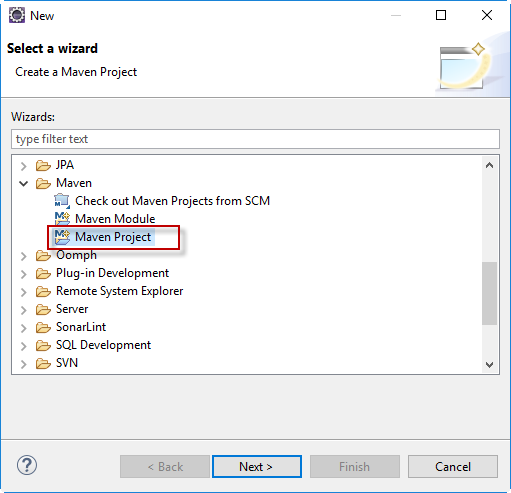511x493 pixels.
Task: Expand the JPA category
Action: (x=24, y=166)
